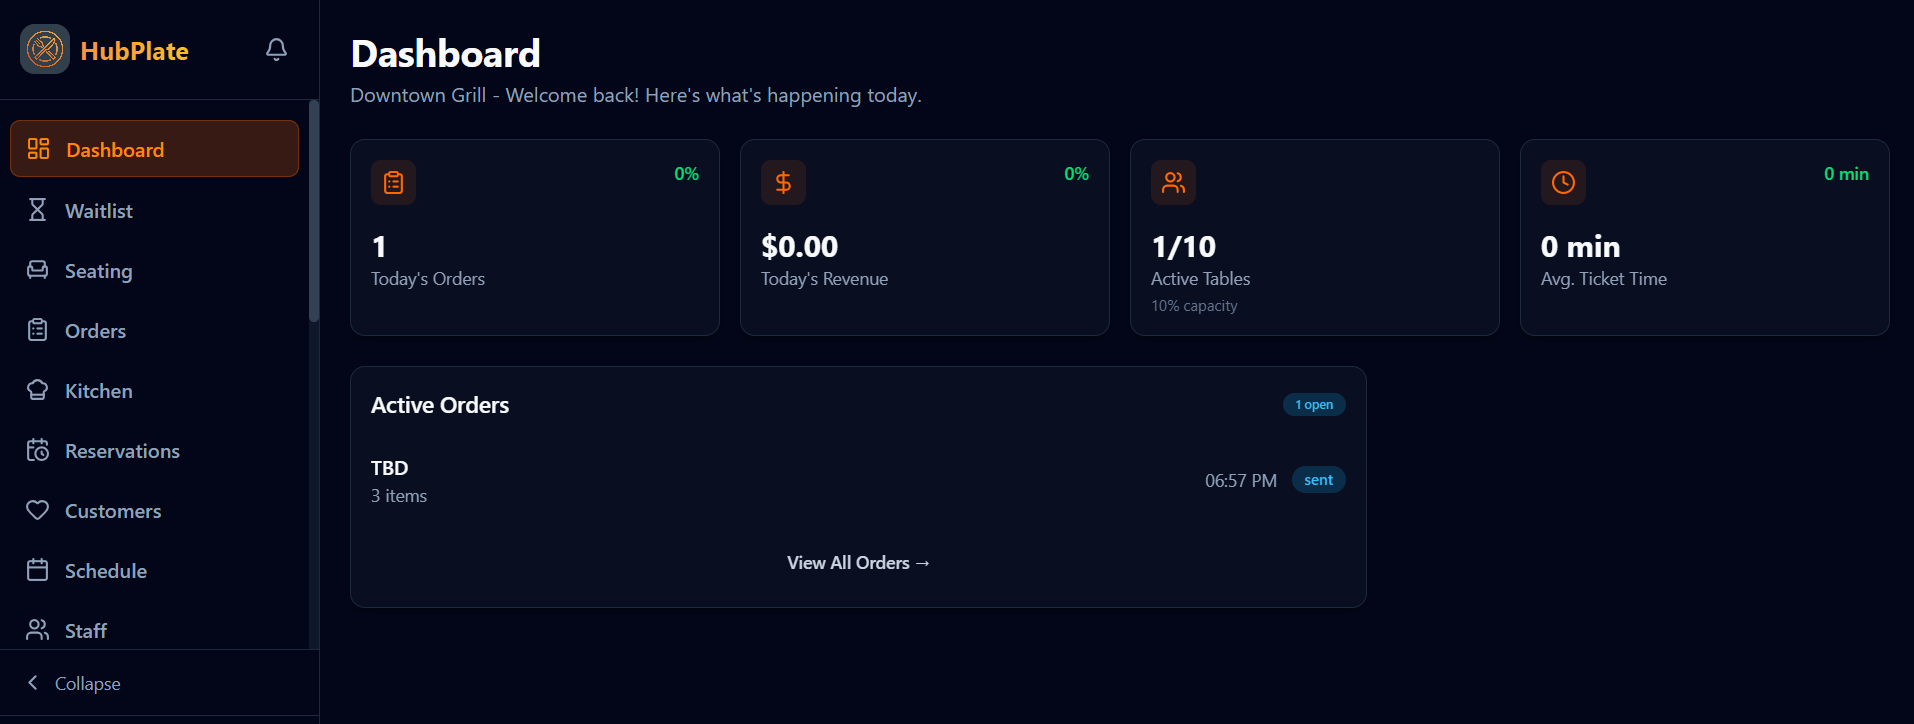Collapse the sidebar navigation
The image size is (1914, 724).
click(74, 683)
